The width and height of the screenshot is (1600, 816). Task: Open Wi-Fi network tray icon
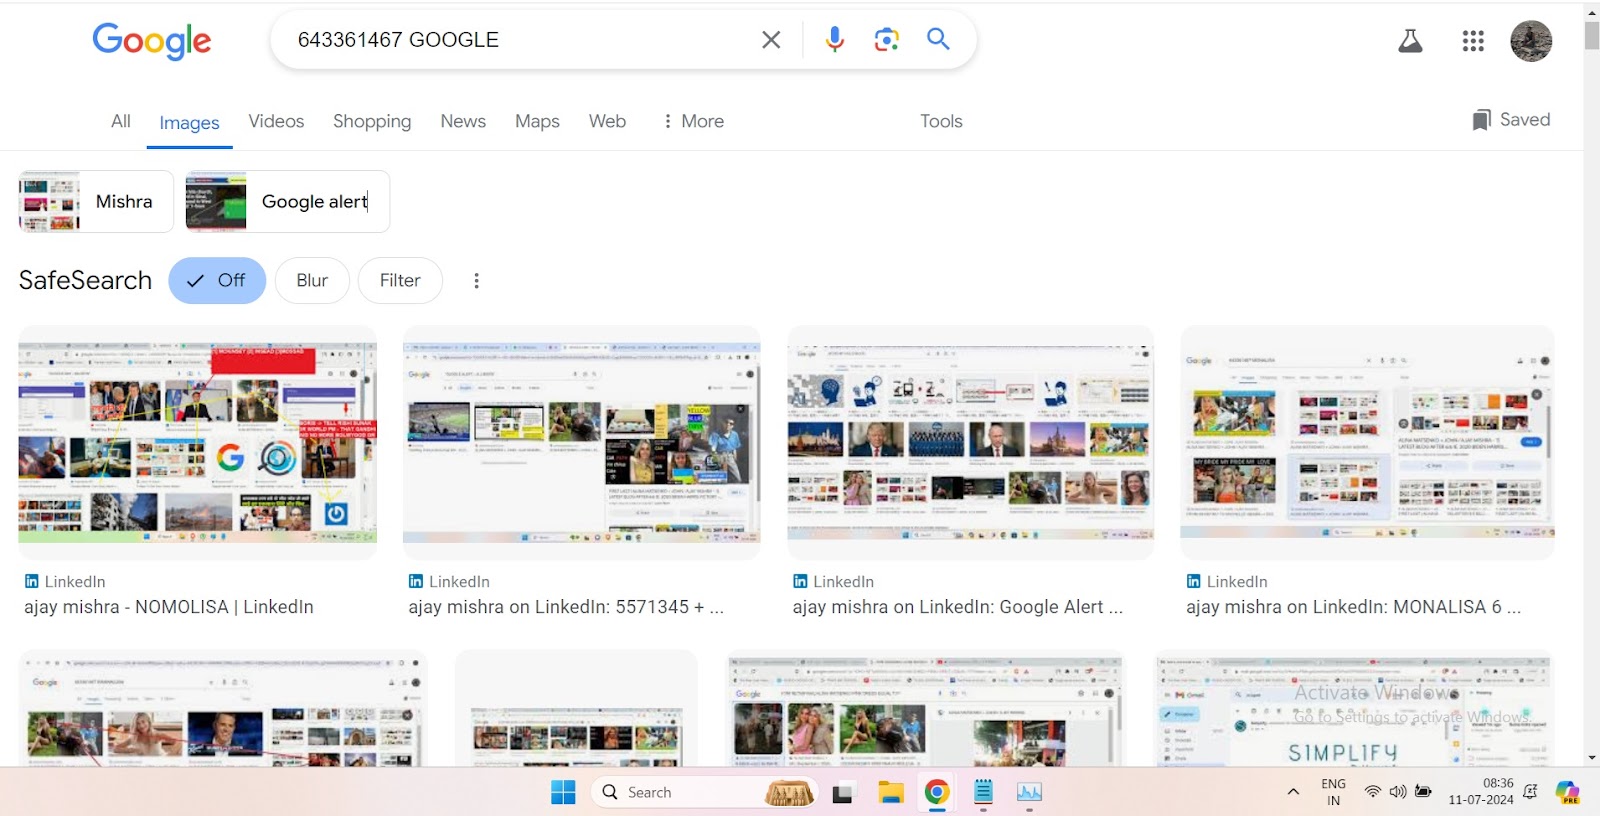pyautogui.click(x=1373, y=792)
